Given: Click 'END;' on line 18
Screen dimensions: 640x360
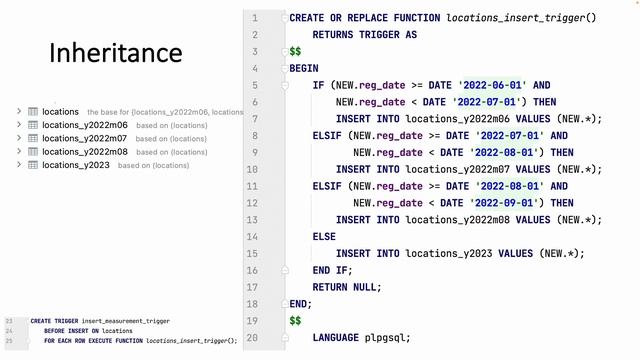Looking at the screenshot, I should pyautogui.click(x=301, y=304).
